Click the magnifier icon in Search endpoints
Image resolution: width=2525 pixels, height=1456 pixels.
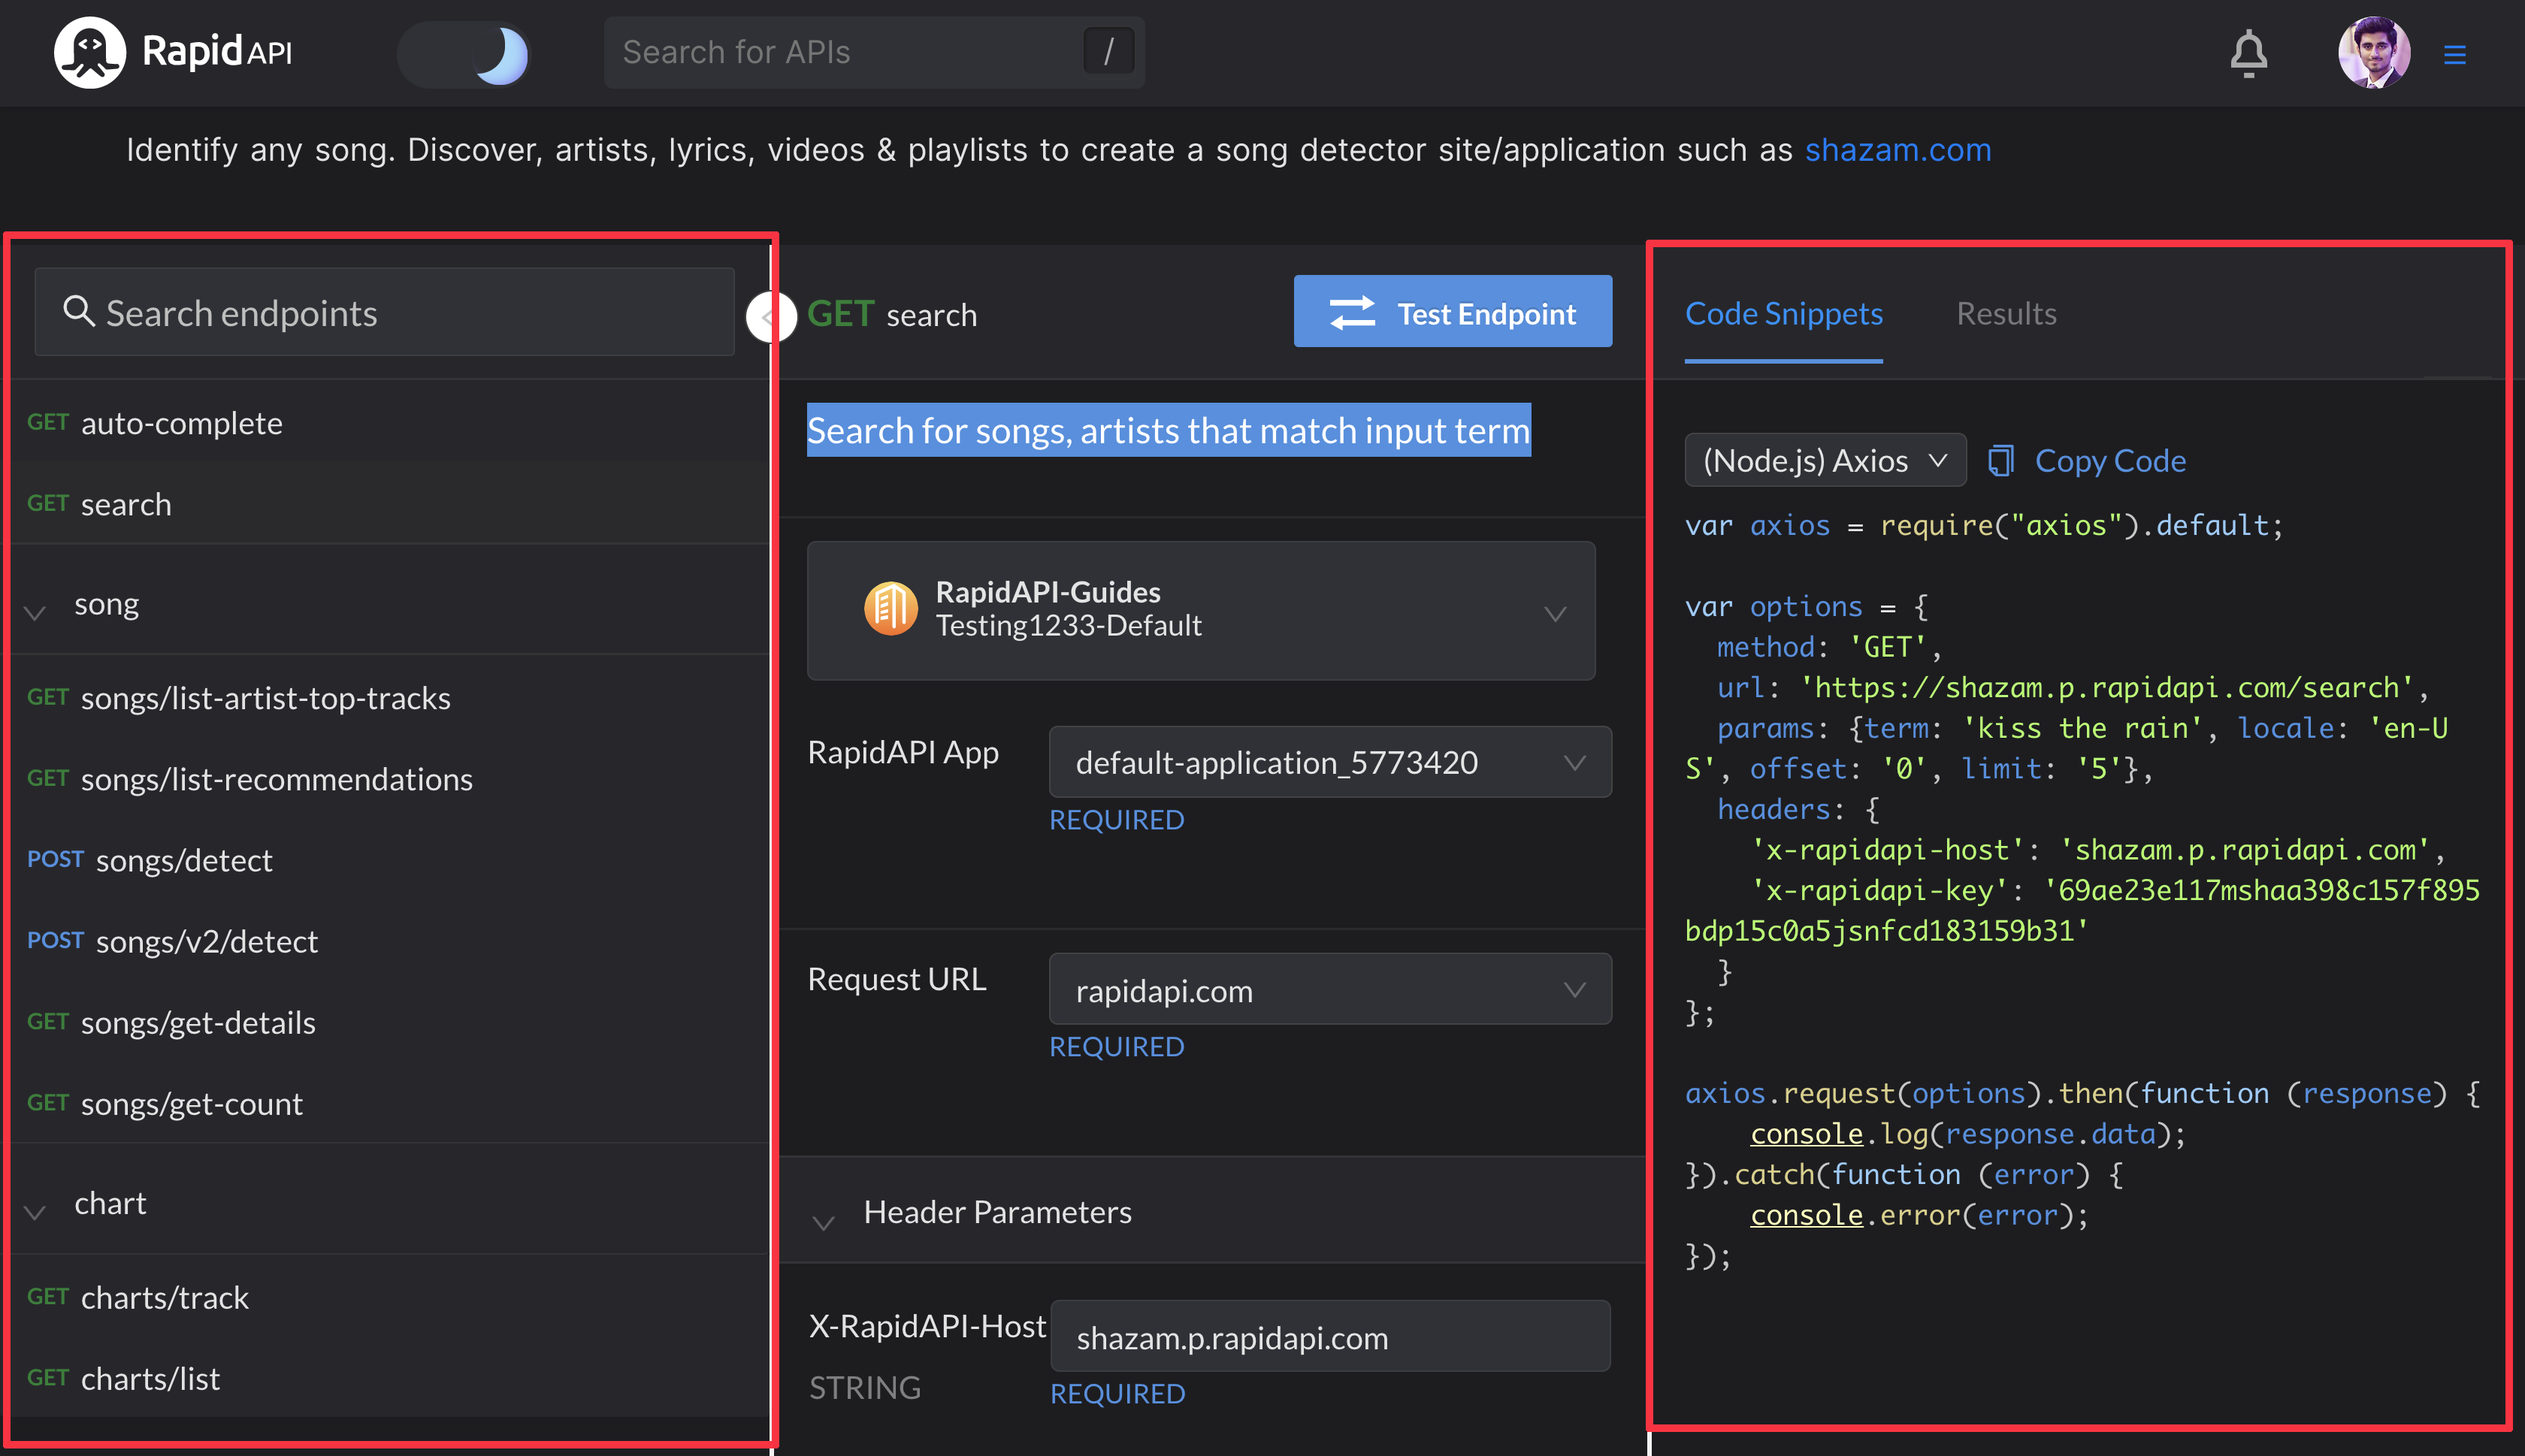pos(78,312)
